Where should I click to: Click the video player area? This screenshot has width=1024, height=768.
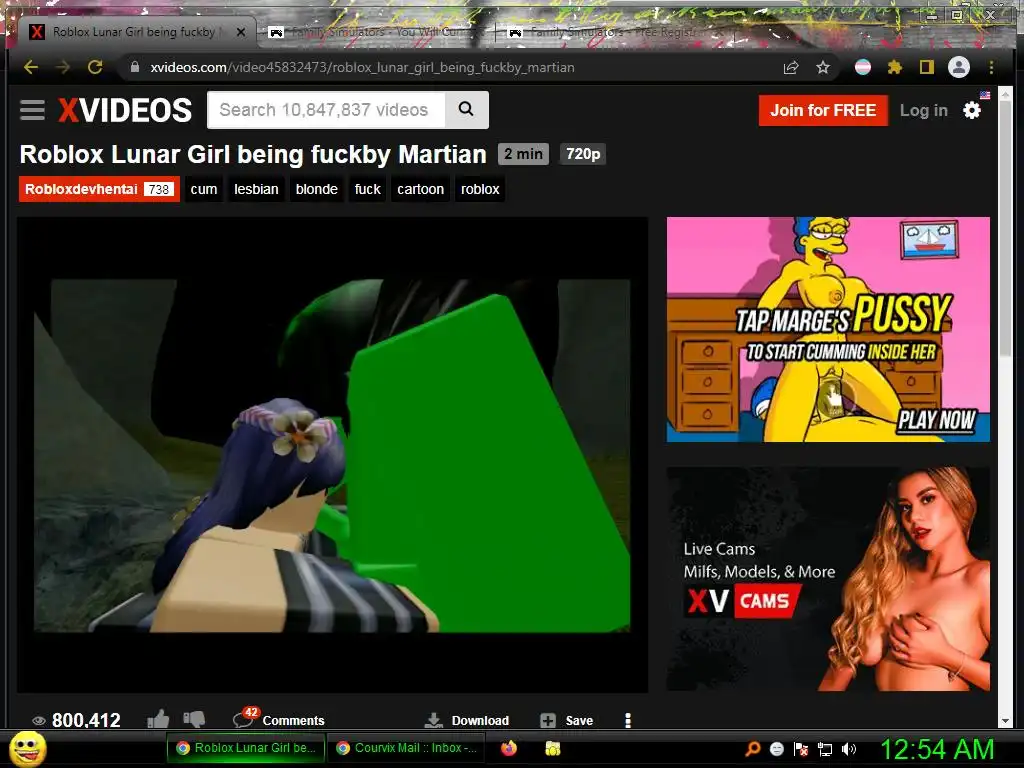[332, 455]
